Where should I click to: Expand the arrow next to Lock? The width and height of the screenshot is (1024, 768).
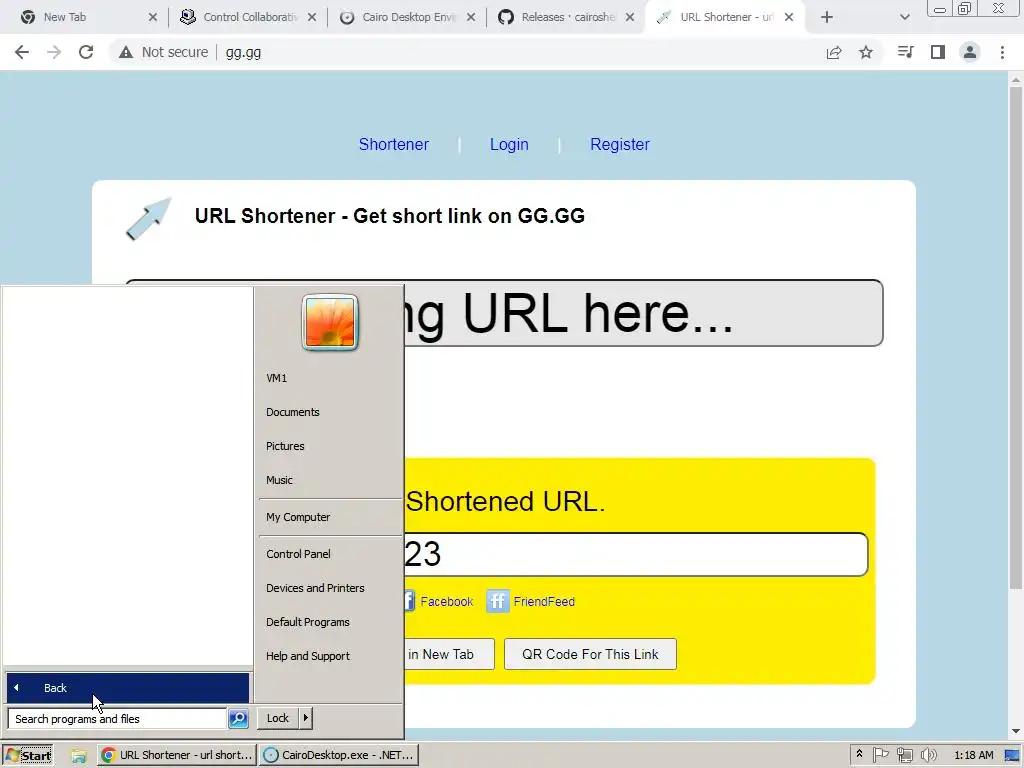[306, 718]
